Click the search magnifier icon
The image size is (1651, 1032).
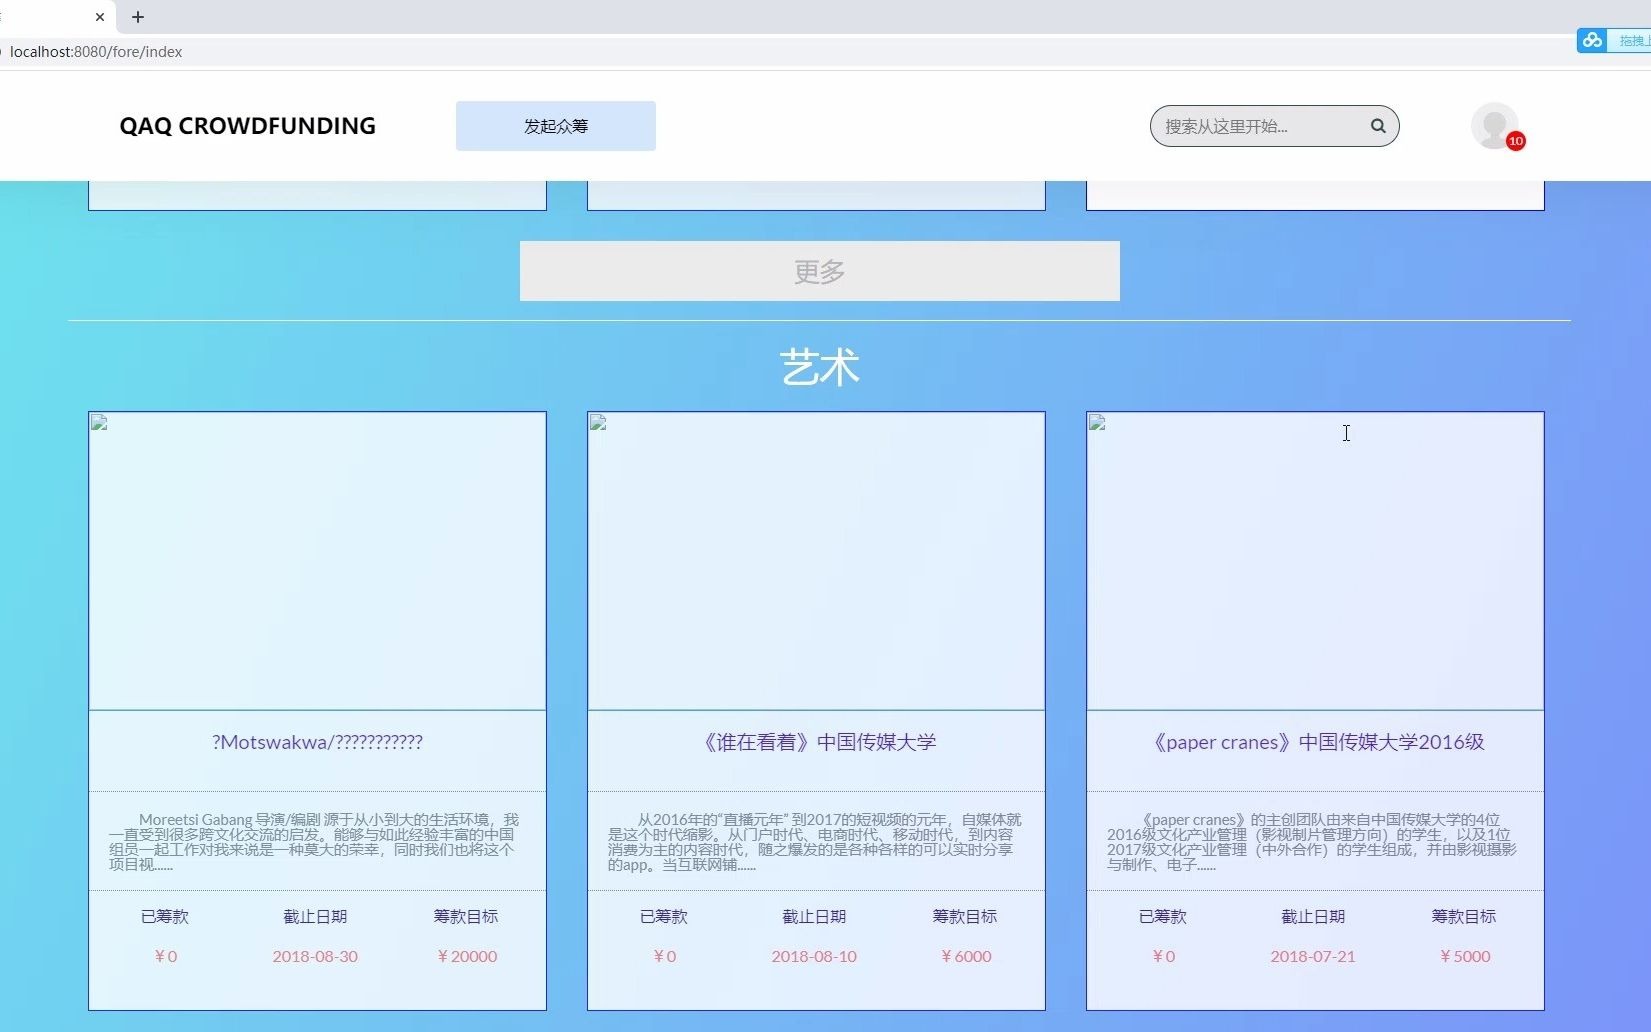1378,126
